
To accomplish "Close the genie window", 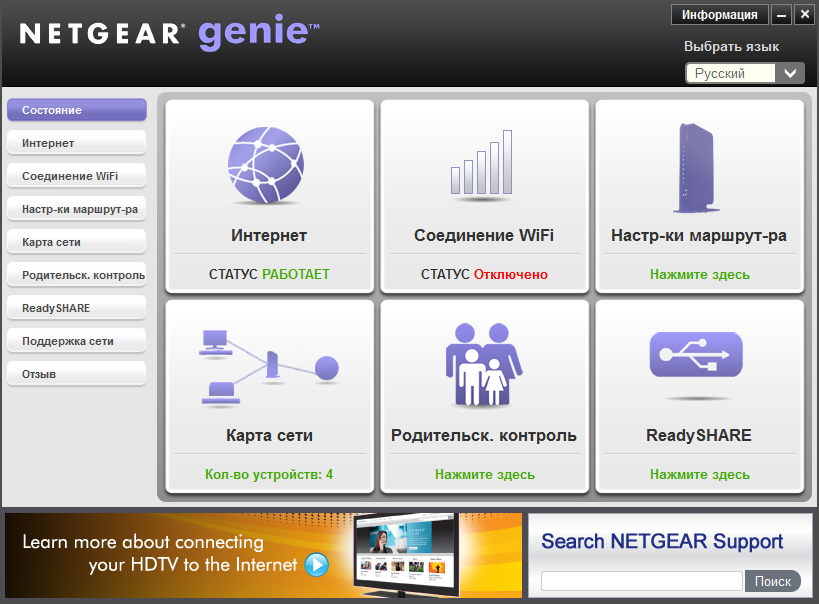I will coord(804,15).
